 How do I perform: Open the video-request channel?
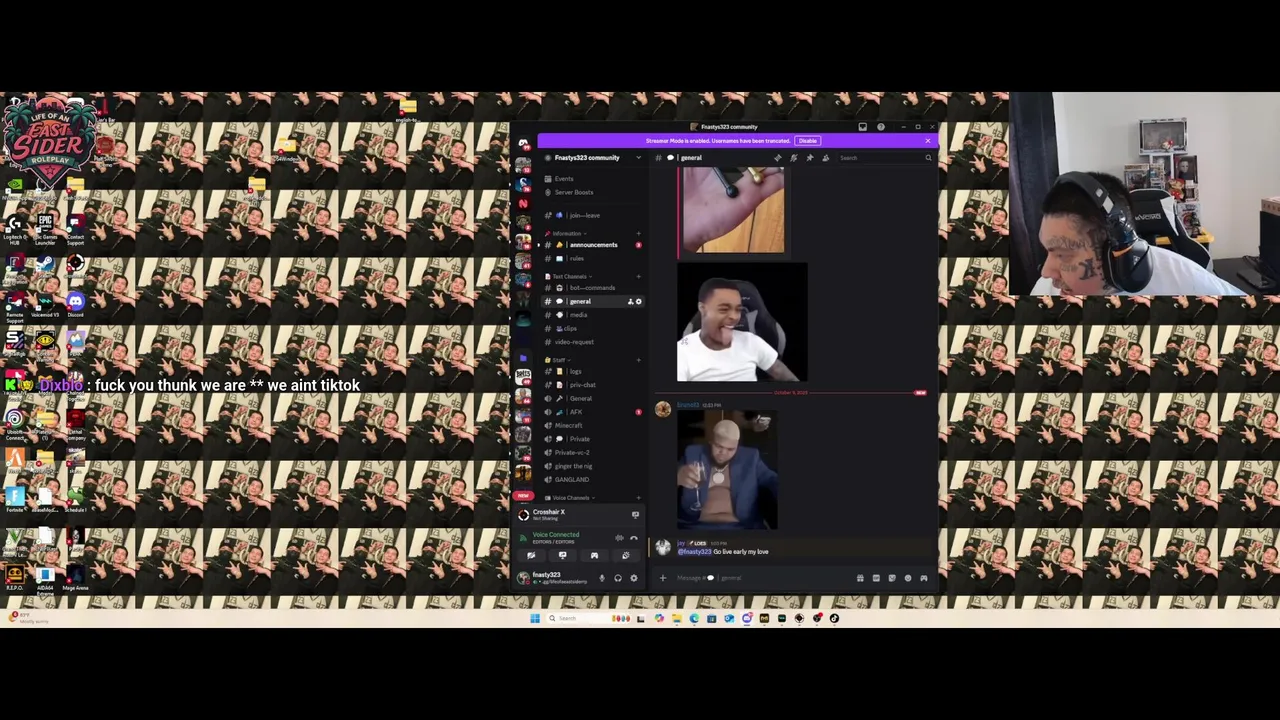574,342
